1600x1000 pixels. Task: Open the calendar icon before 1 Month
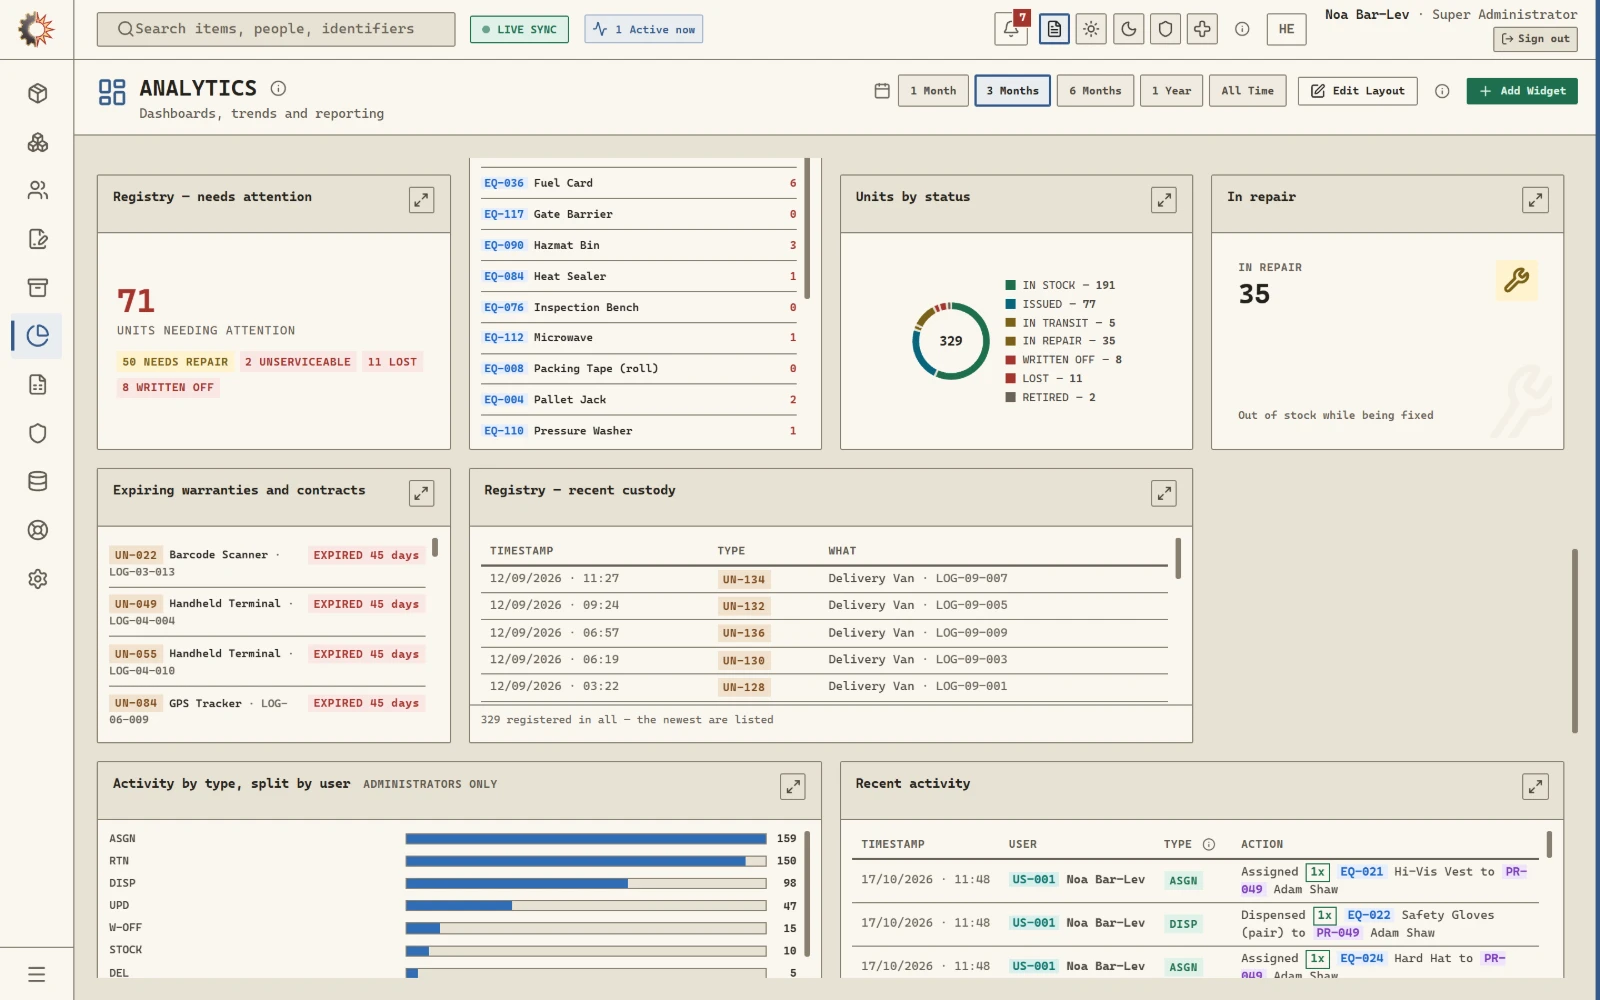pyautogui.click(x=882, y=91)
